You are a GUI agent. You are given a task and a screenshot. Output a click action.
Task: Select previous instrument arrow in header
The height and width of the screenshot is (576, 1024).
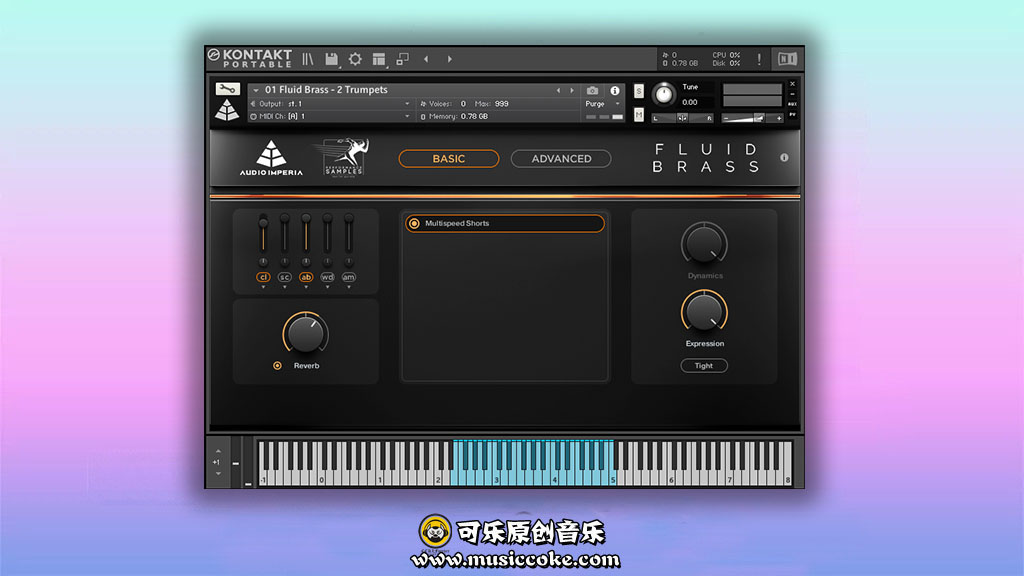(x=558, y=91)
